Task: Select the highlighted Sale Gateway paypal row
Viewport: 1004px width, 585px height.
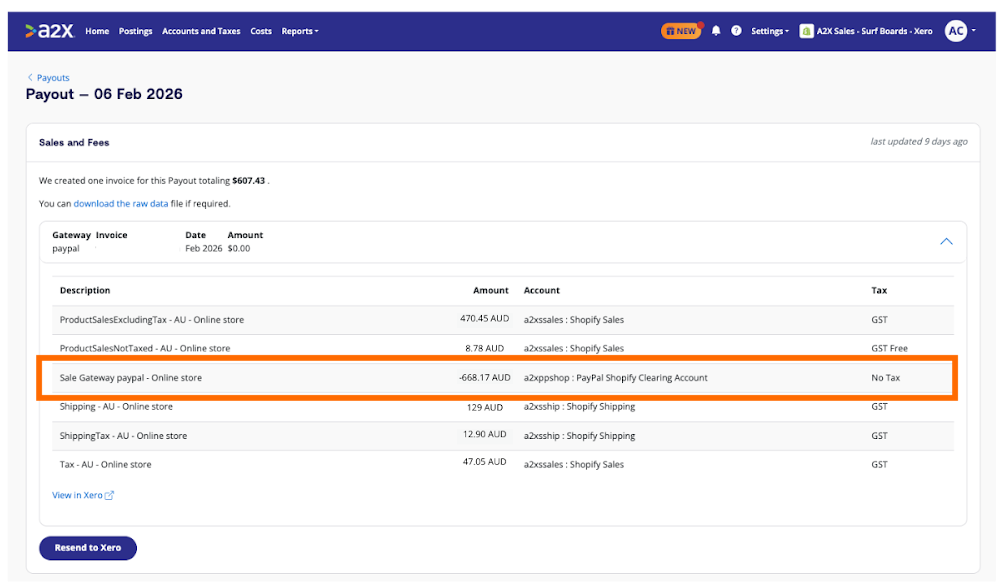Action: (502, 378)
